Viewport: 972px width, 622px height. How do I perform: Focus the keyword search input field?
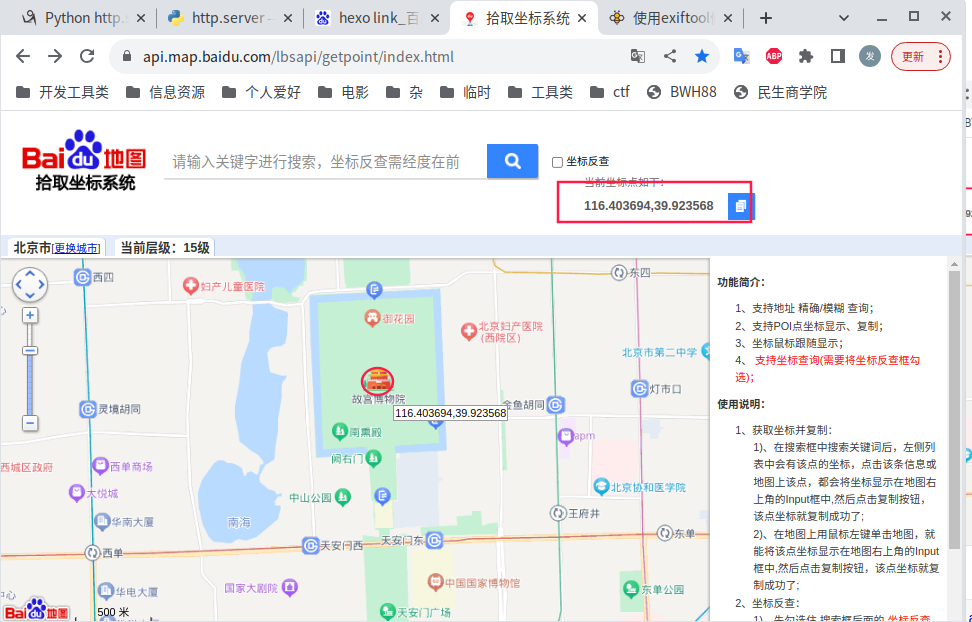pos(325,162)
